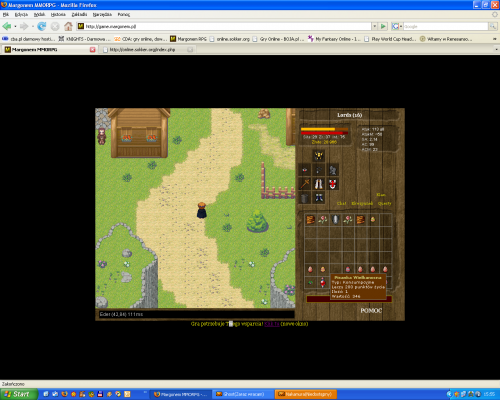This screenshot has width=500, height=400.
Task: Open the Margonem RPG bookmark
Action: pos(189,39)
